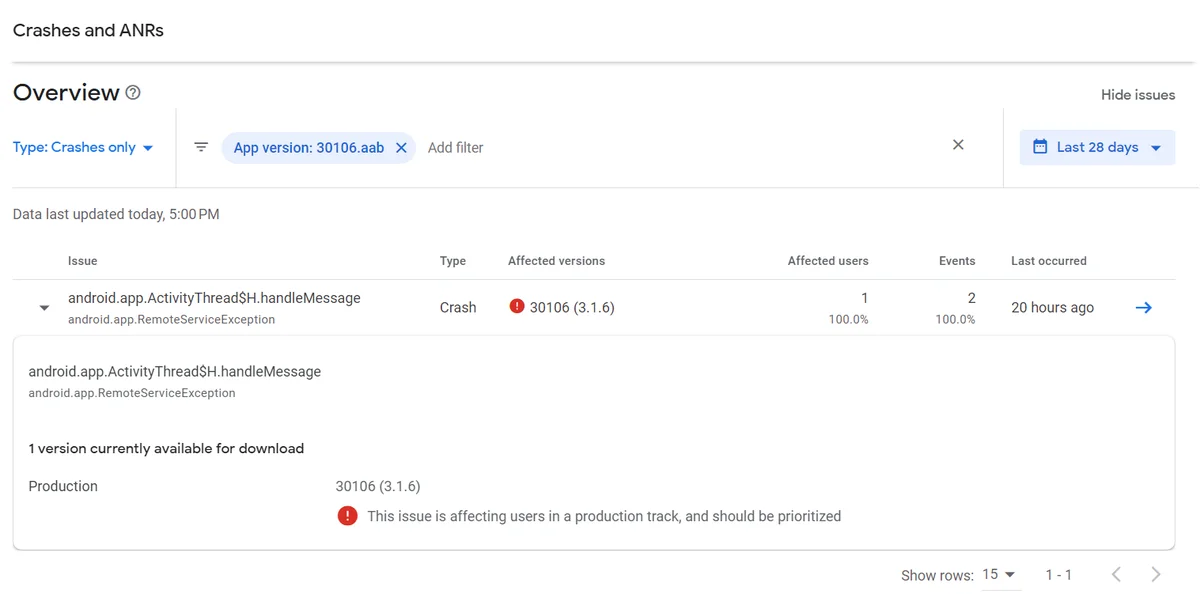
Task: Click the red production warning icon
Action: click(347, 516)
